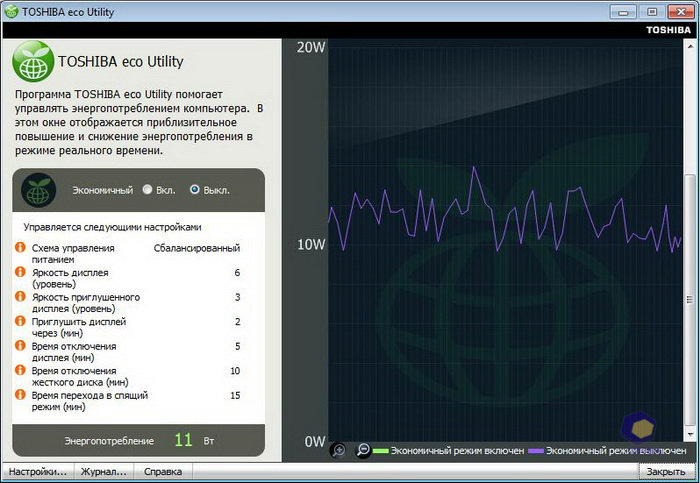Click the large green eco Utility logo

point(33,62)
